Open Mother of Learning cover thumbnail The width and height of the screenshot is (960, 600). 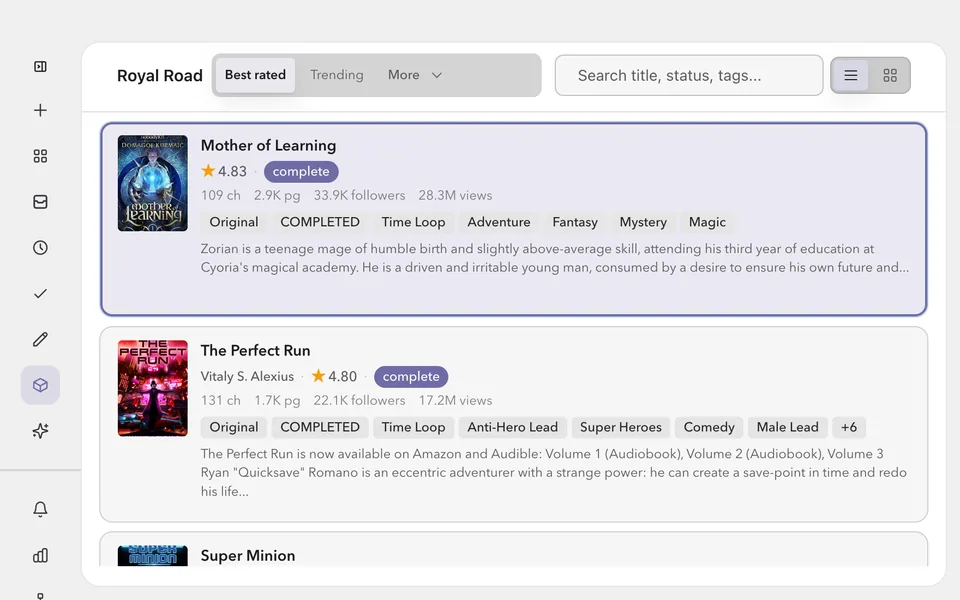point(152,183)
